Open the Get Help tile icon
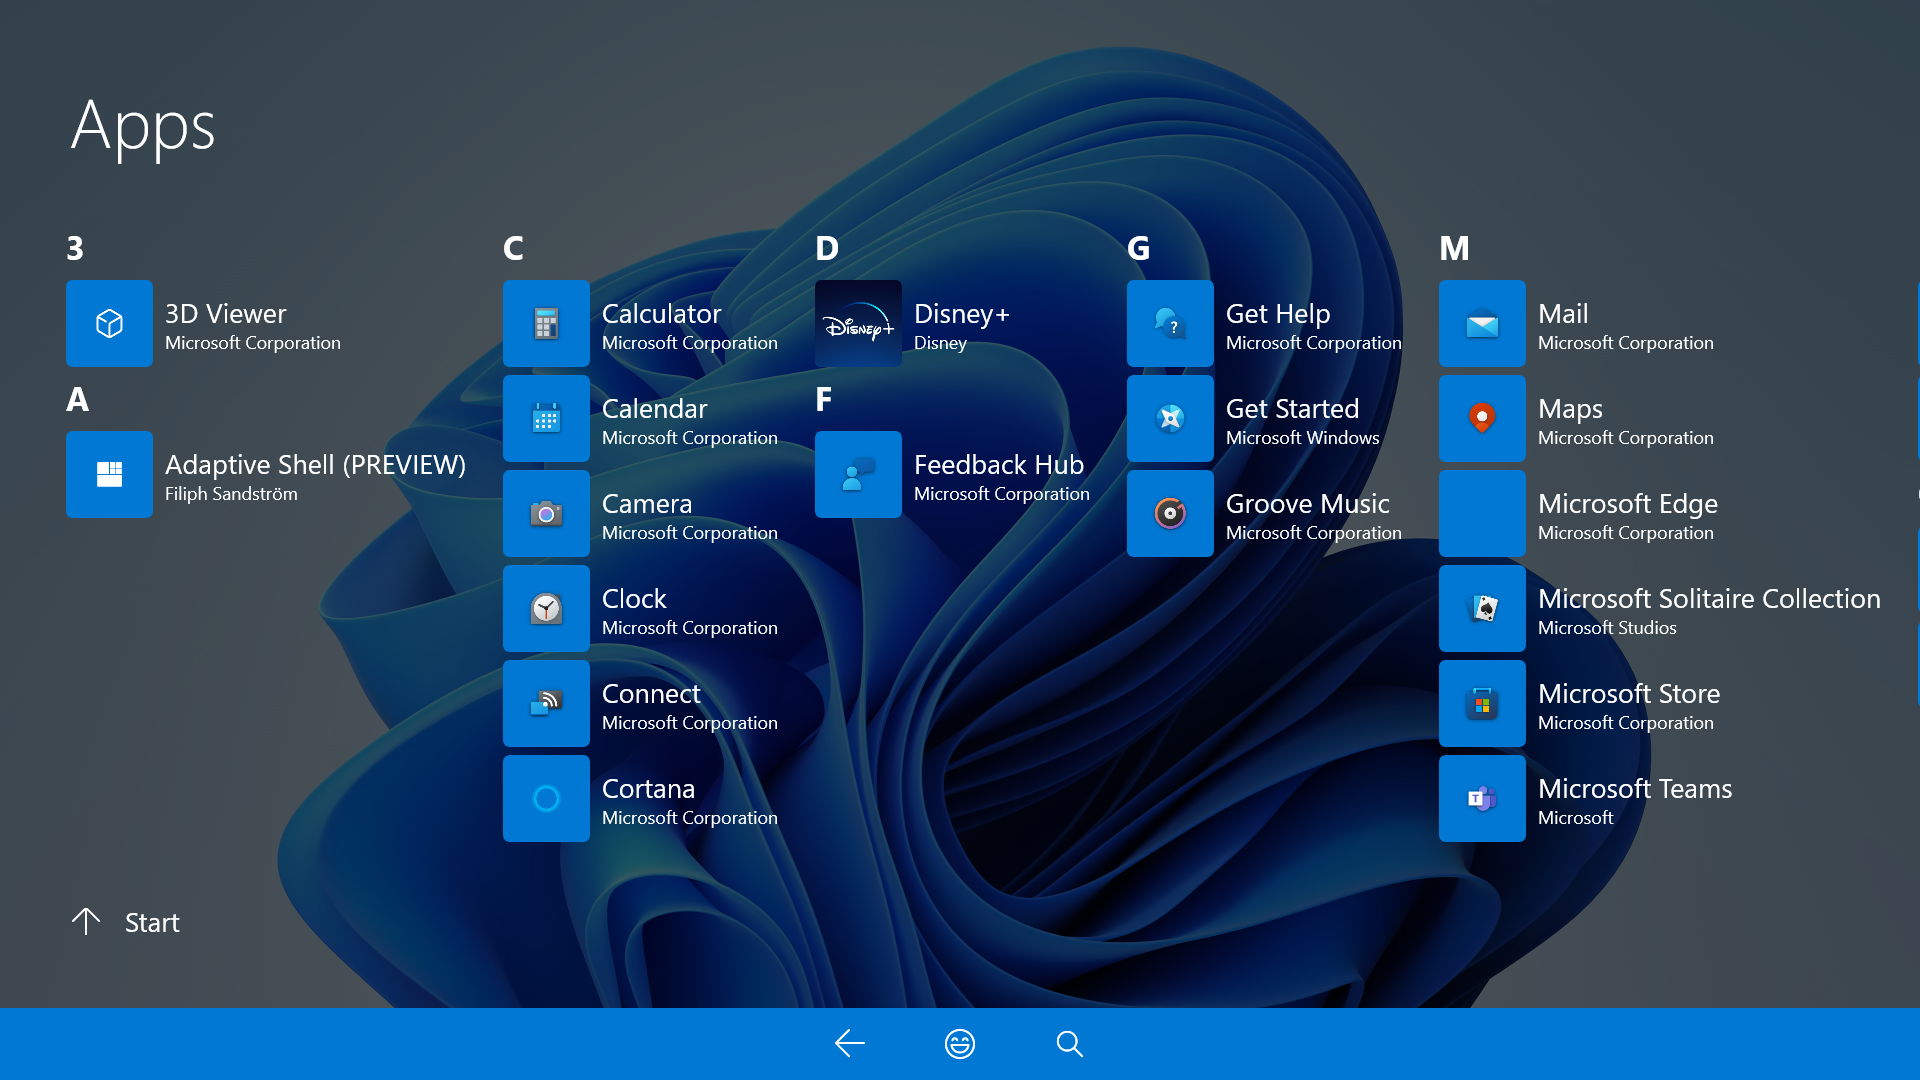The height and width of the screenshot is (1080, 1920). point(1170,323)
